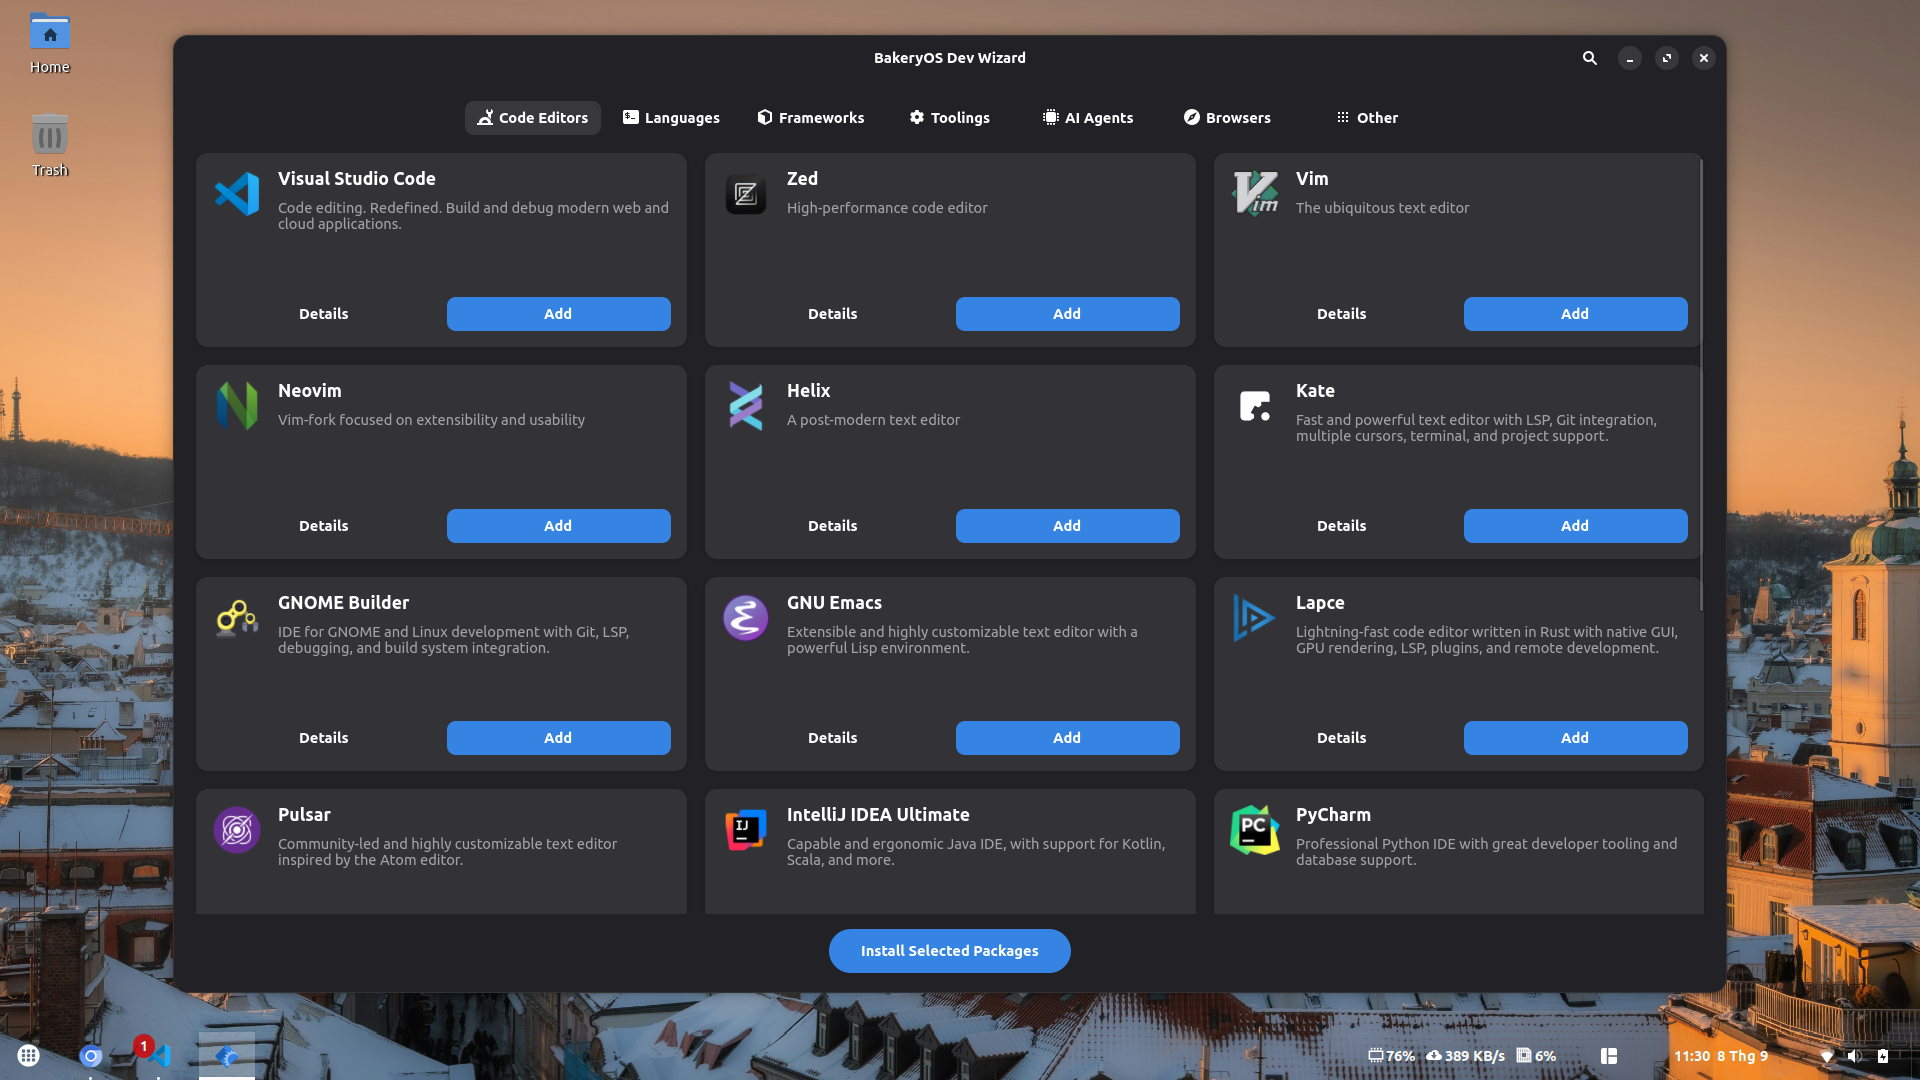
Task: Show Details for Neovim
Action: [324, 526]
